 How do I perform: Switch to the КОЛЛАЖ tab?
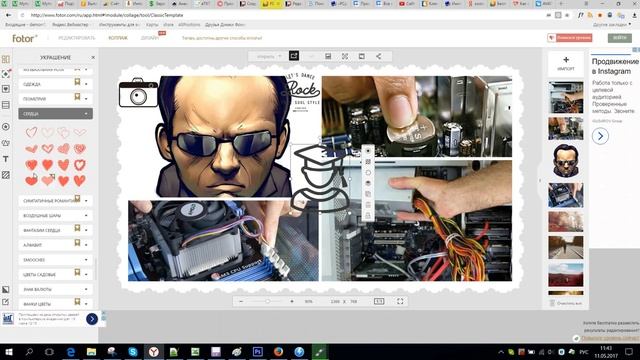coord(118,38)
